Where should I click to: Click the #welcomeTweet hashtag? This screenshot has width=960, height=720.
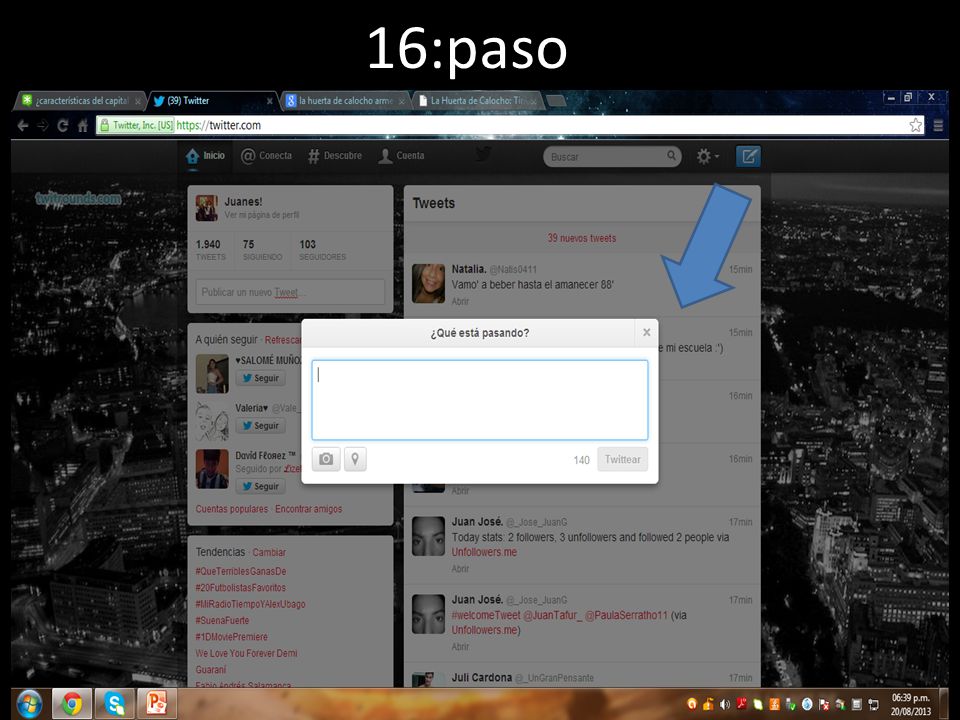[x=486, y=615]
